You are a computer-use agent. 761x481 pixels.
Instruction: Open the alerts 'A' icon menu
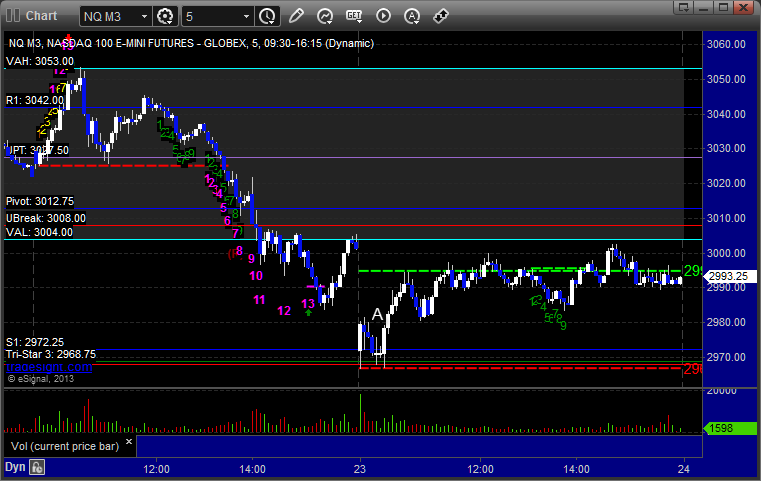tap(412, 16)
